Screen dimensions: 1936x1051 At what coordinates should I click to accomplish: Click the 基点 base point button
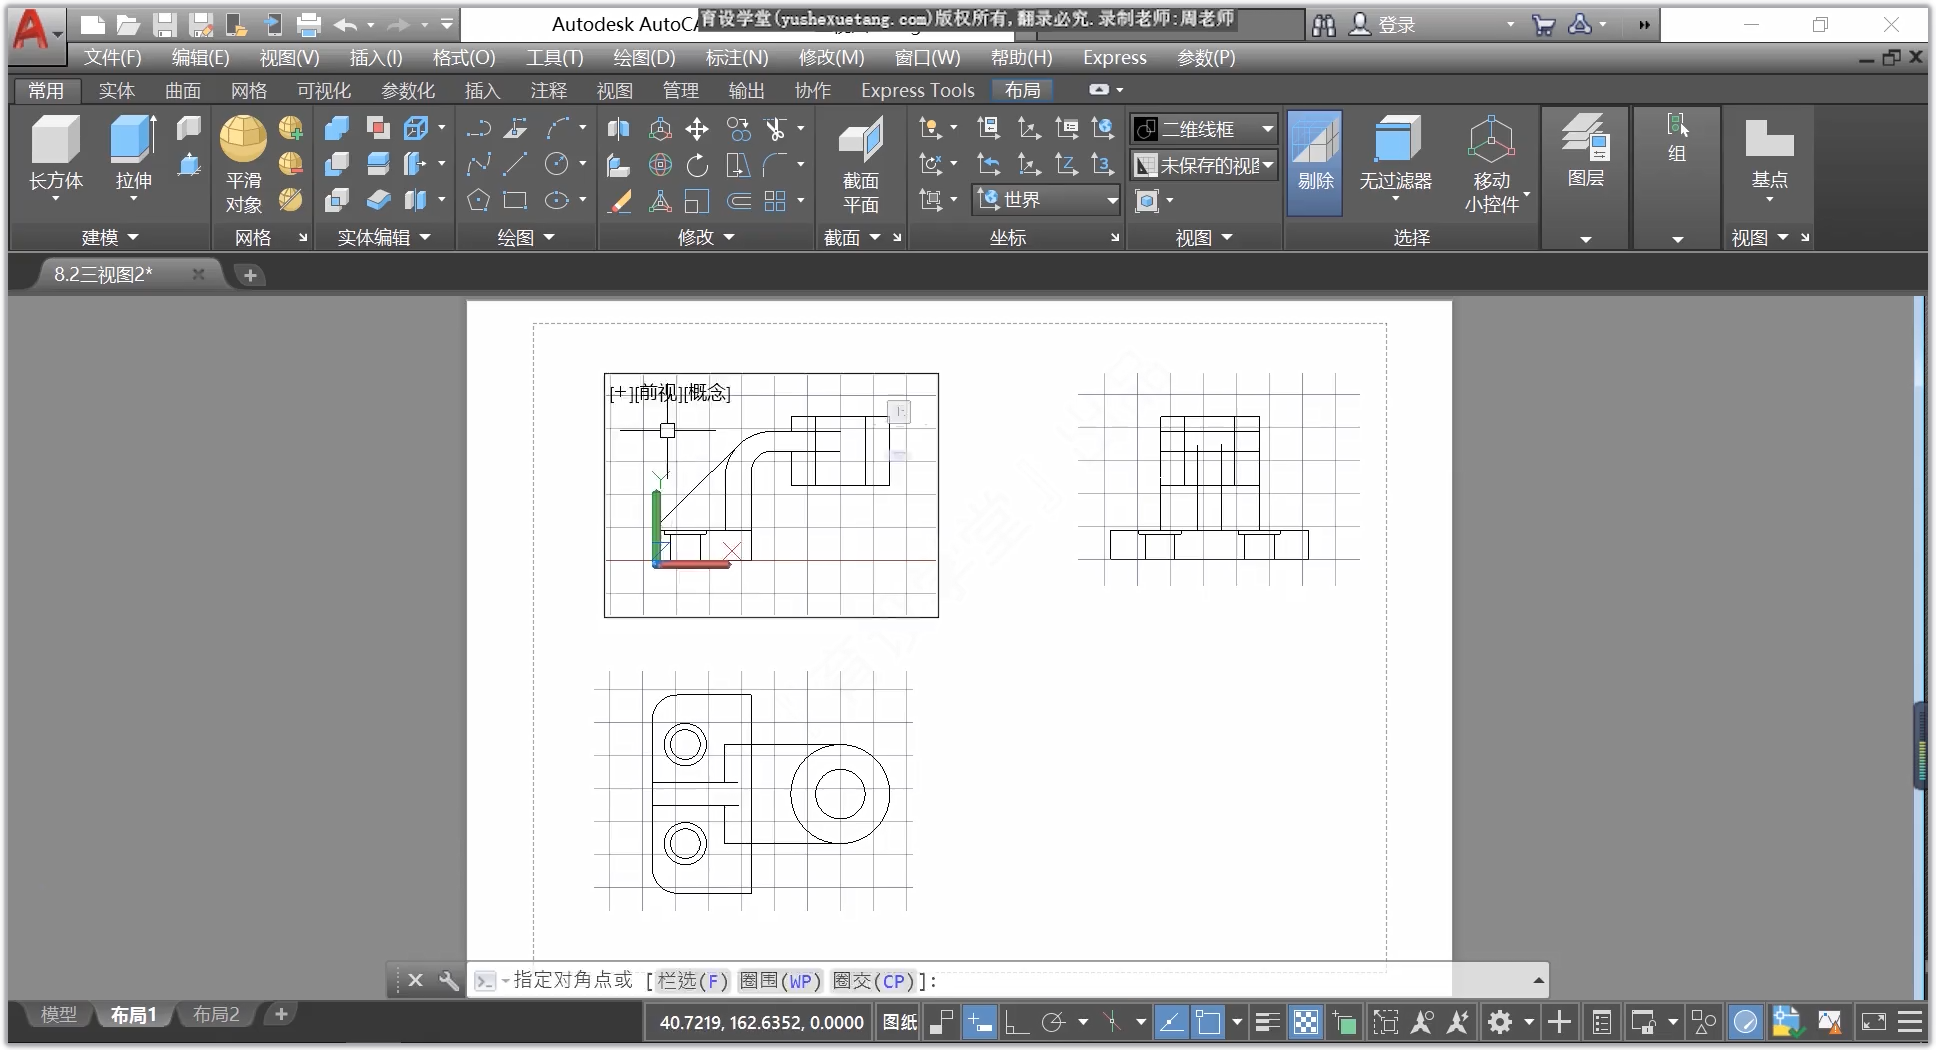[1769, 158]
